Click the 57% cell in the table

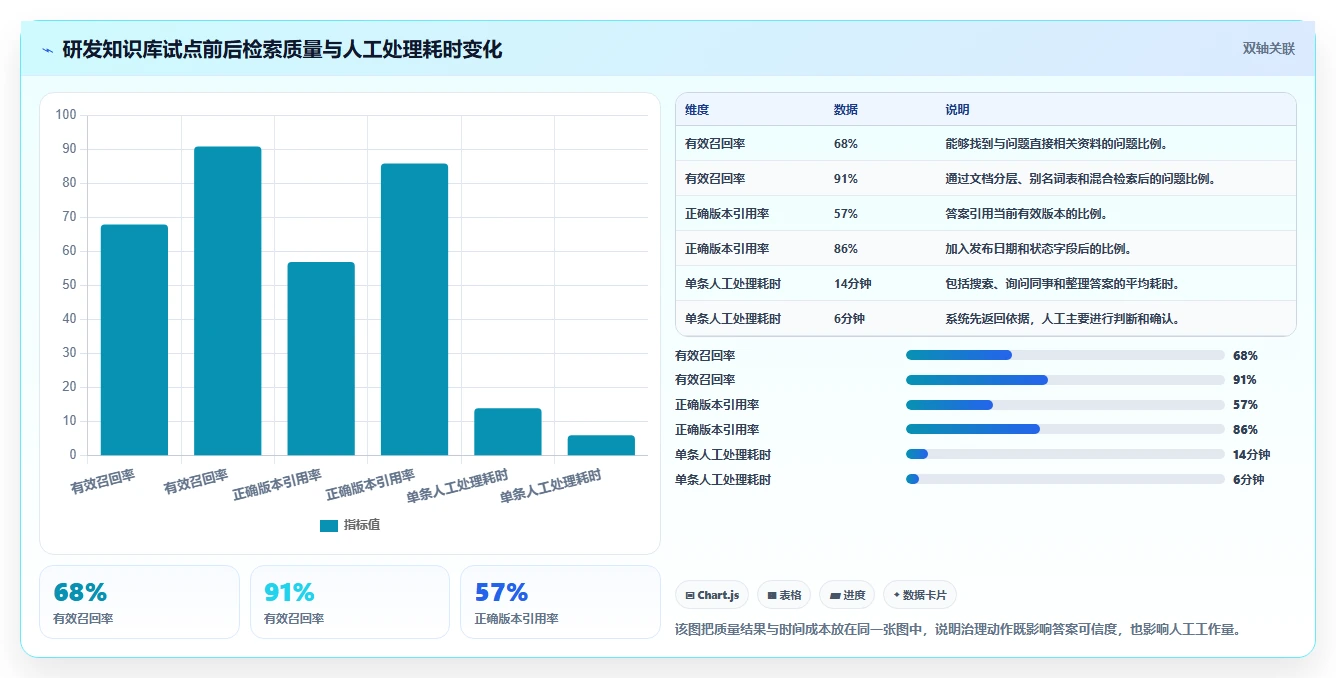(846, 214)
